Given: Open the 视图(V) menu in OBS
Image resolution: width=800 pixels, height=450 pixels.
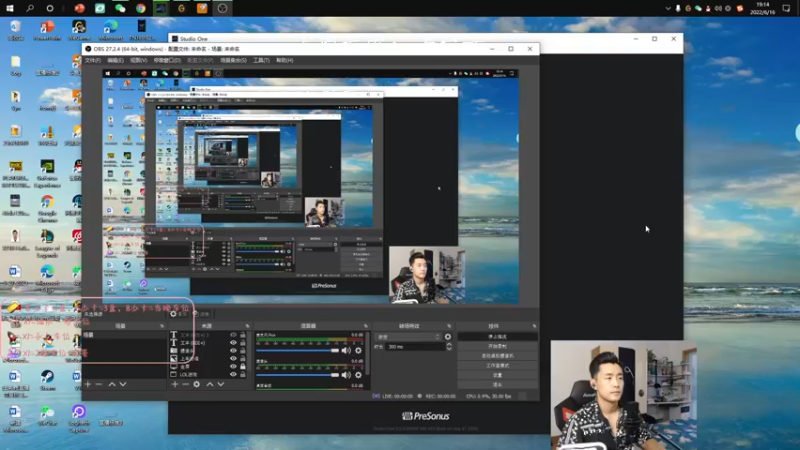Looking at the screenshot, I should (138, 60).
